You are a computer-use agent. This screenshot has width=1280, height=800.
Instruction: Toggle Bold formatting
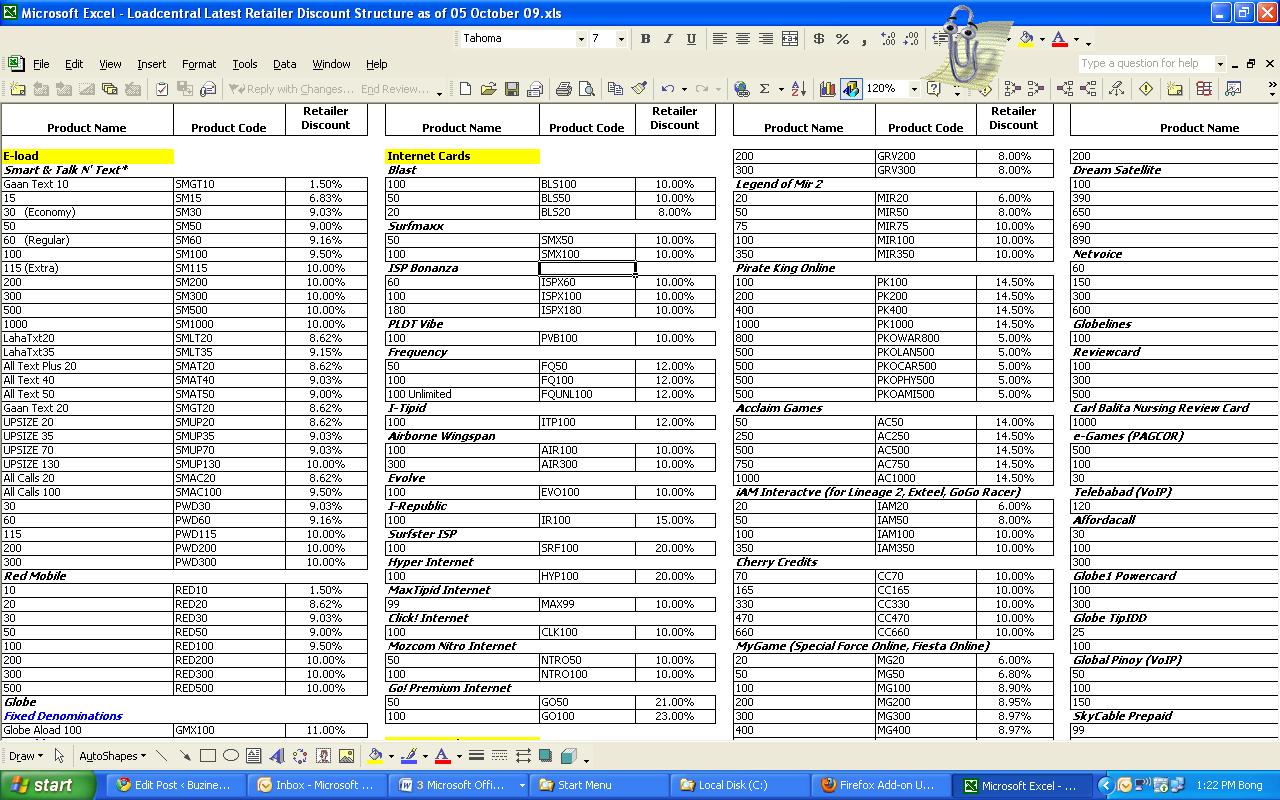coord(645,39)
